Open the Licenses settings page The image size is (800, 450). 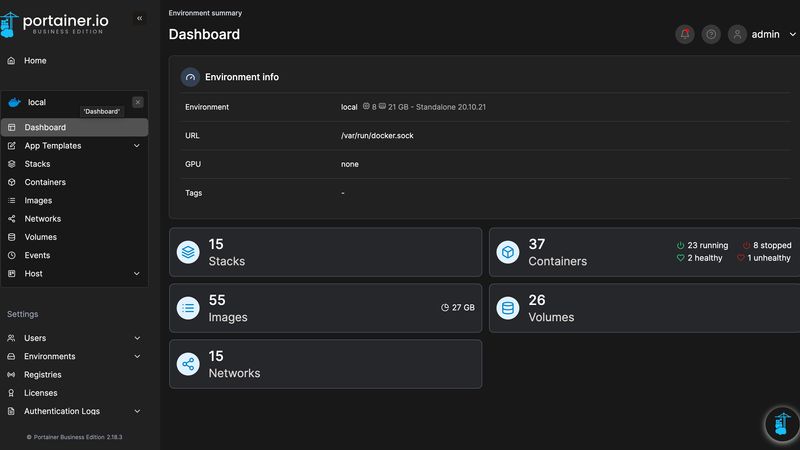click(41, 393)
